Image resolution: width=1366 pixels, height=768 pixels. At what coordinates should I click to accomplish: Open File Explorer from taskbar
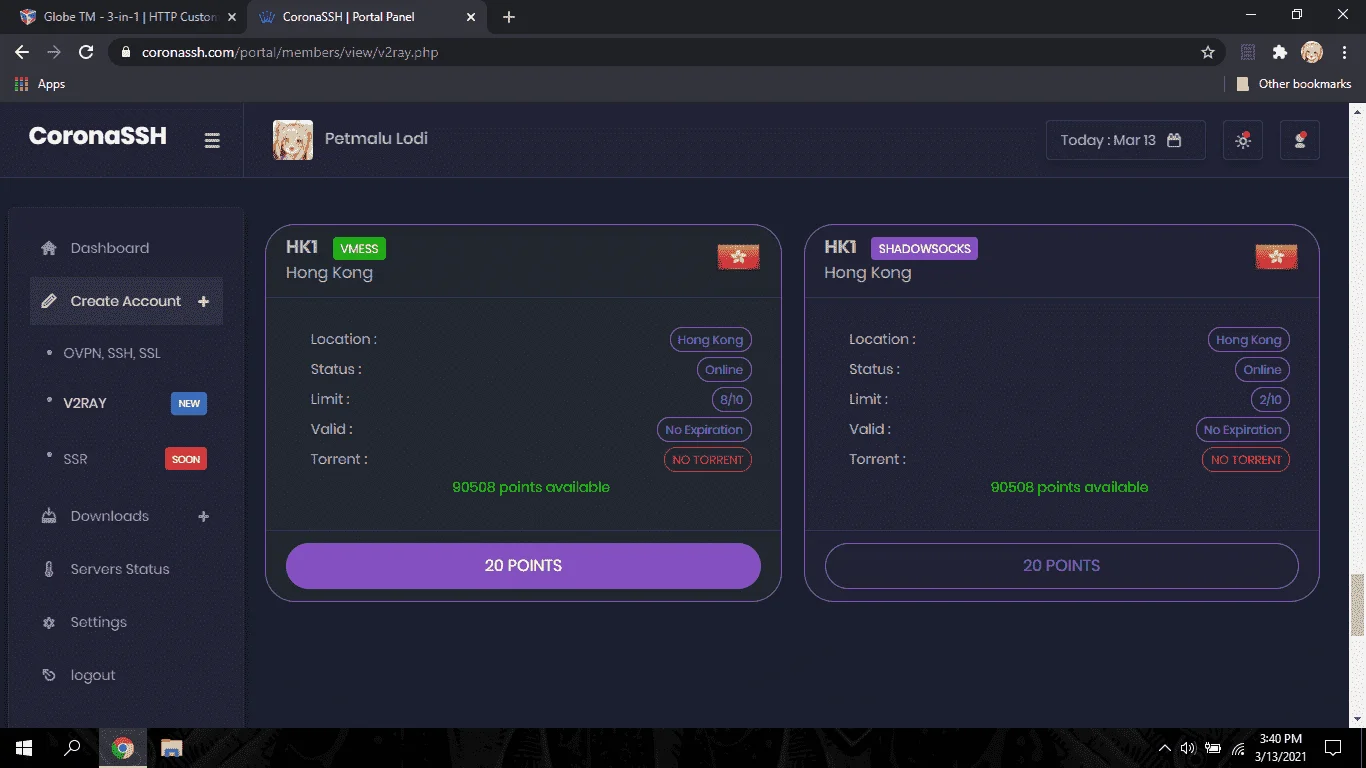[171, 748]
